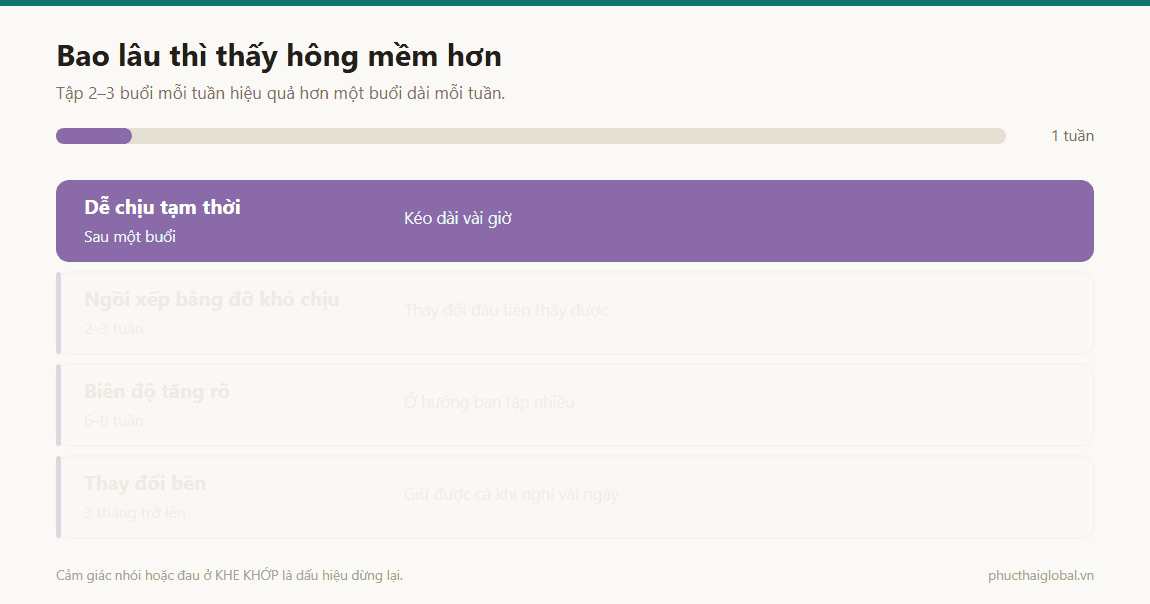Click the timeline progress bar
Viewport: 1150px width, 604px height.
click(531, 136)
